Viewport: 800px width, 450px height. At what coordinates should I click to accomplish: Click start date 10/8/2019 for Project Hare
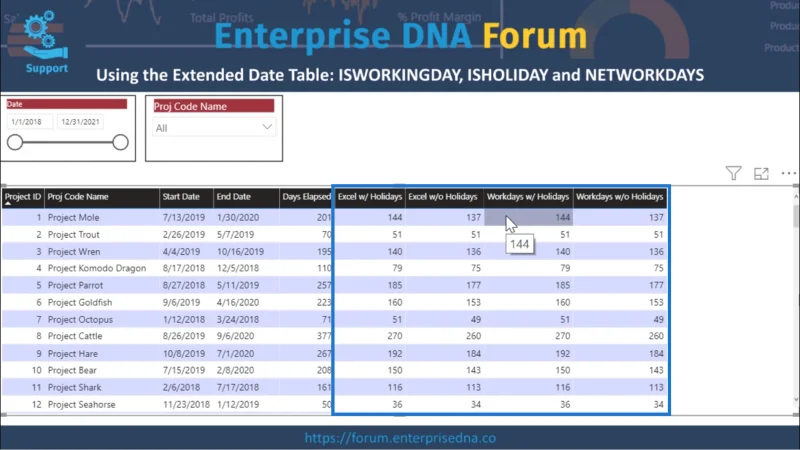click(184, 354)
